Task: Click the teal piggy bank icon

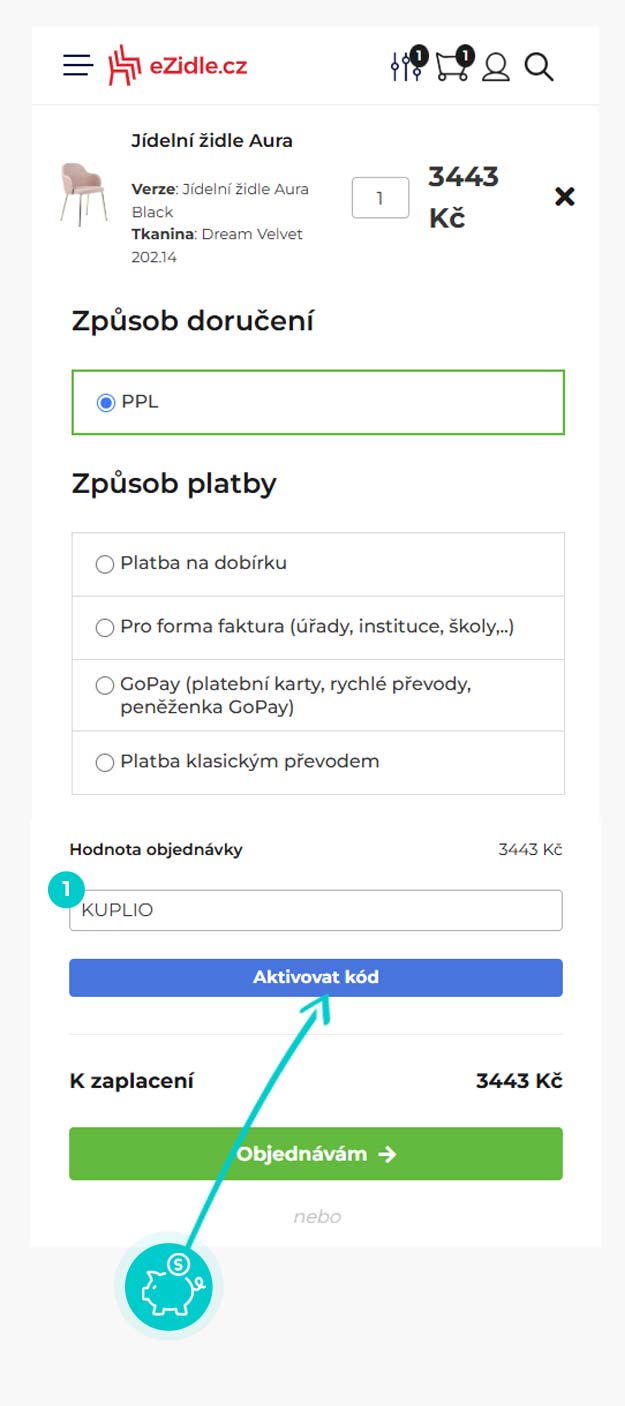Action: click(x=168, y=1285)
